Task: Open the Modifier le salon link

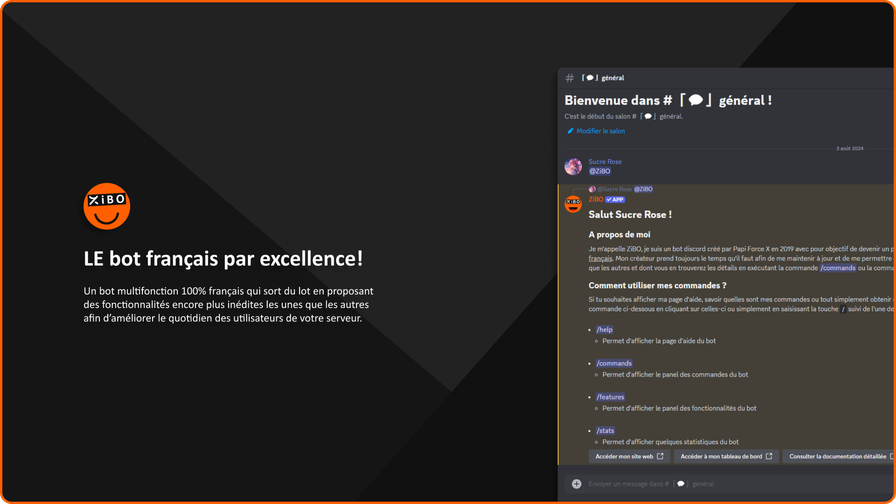Action: [600, 131]
